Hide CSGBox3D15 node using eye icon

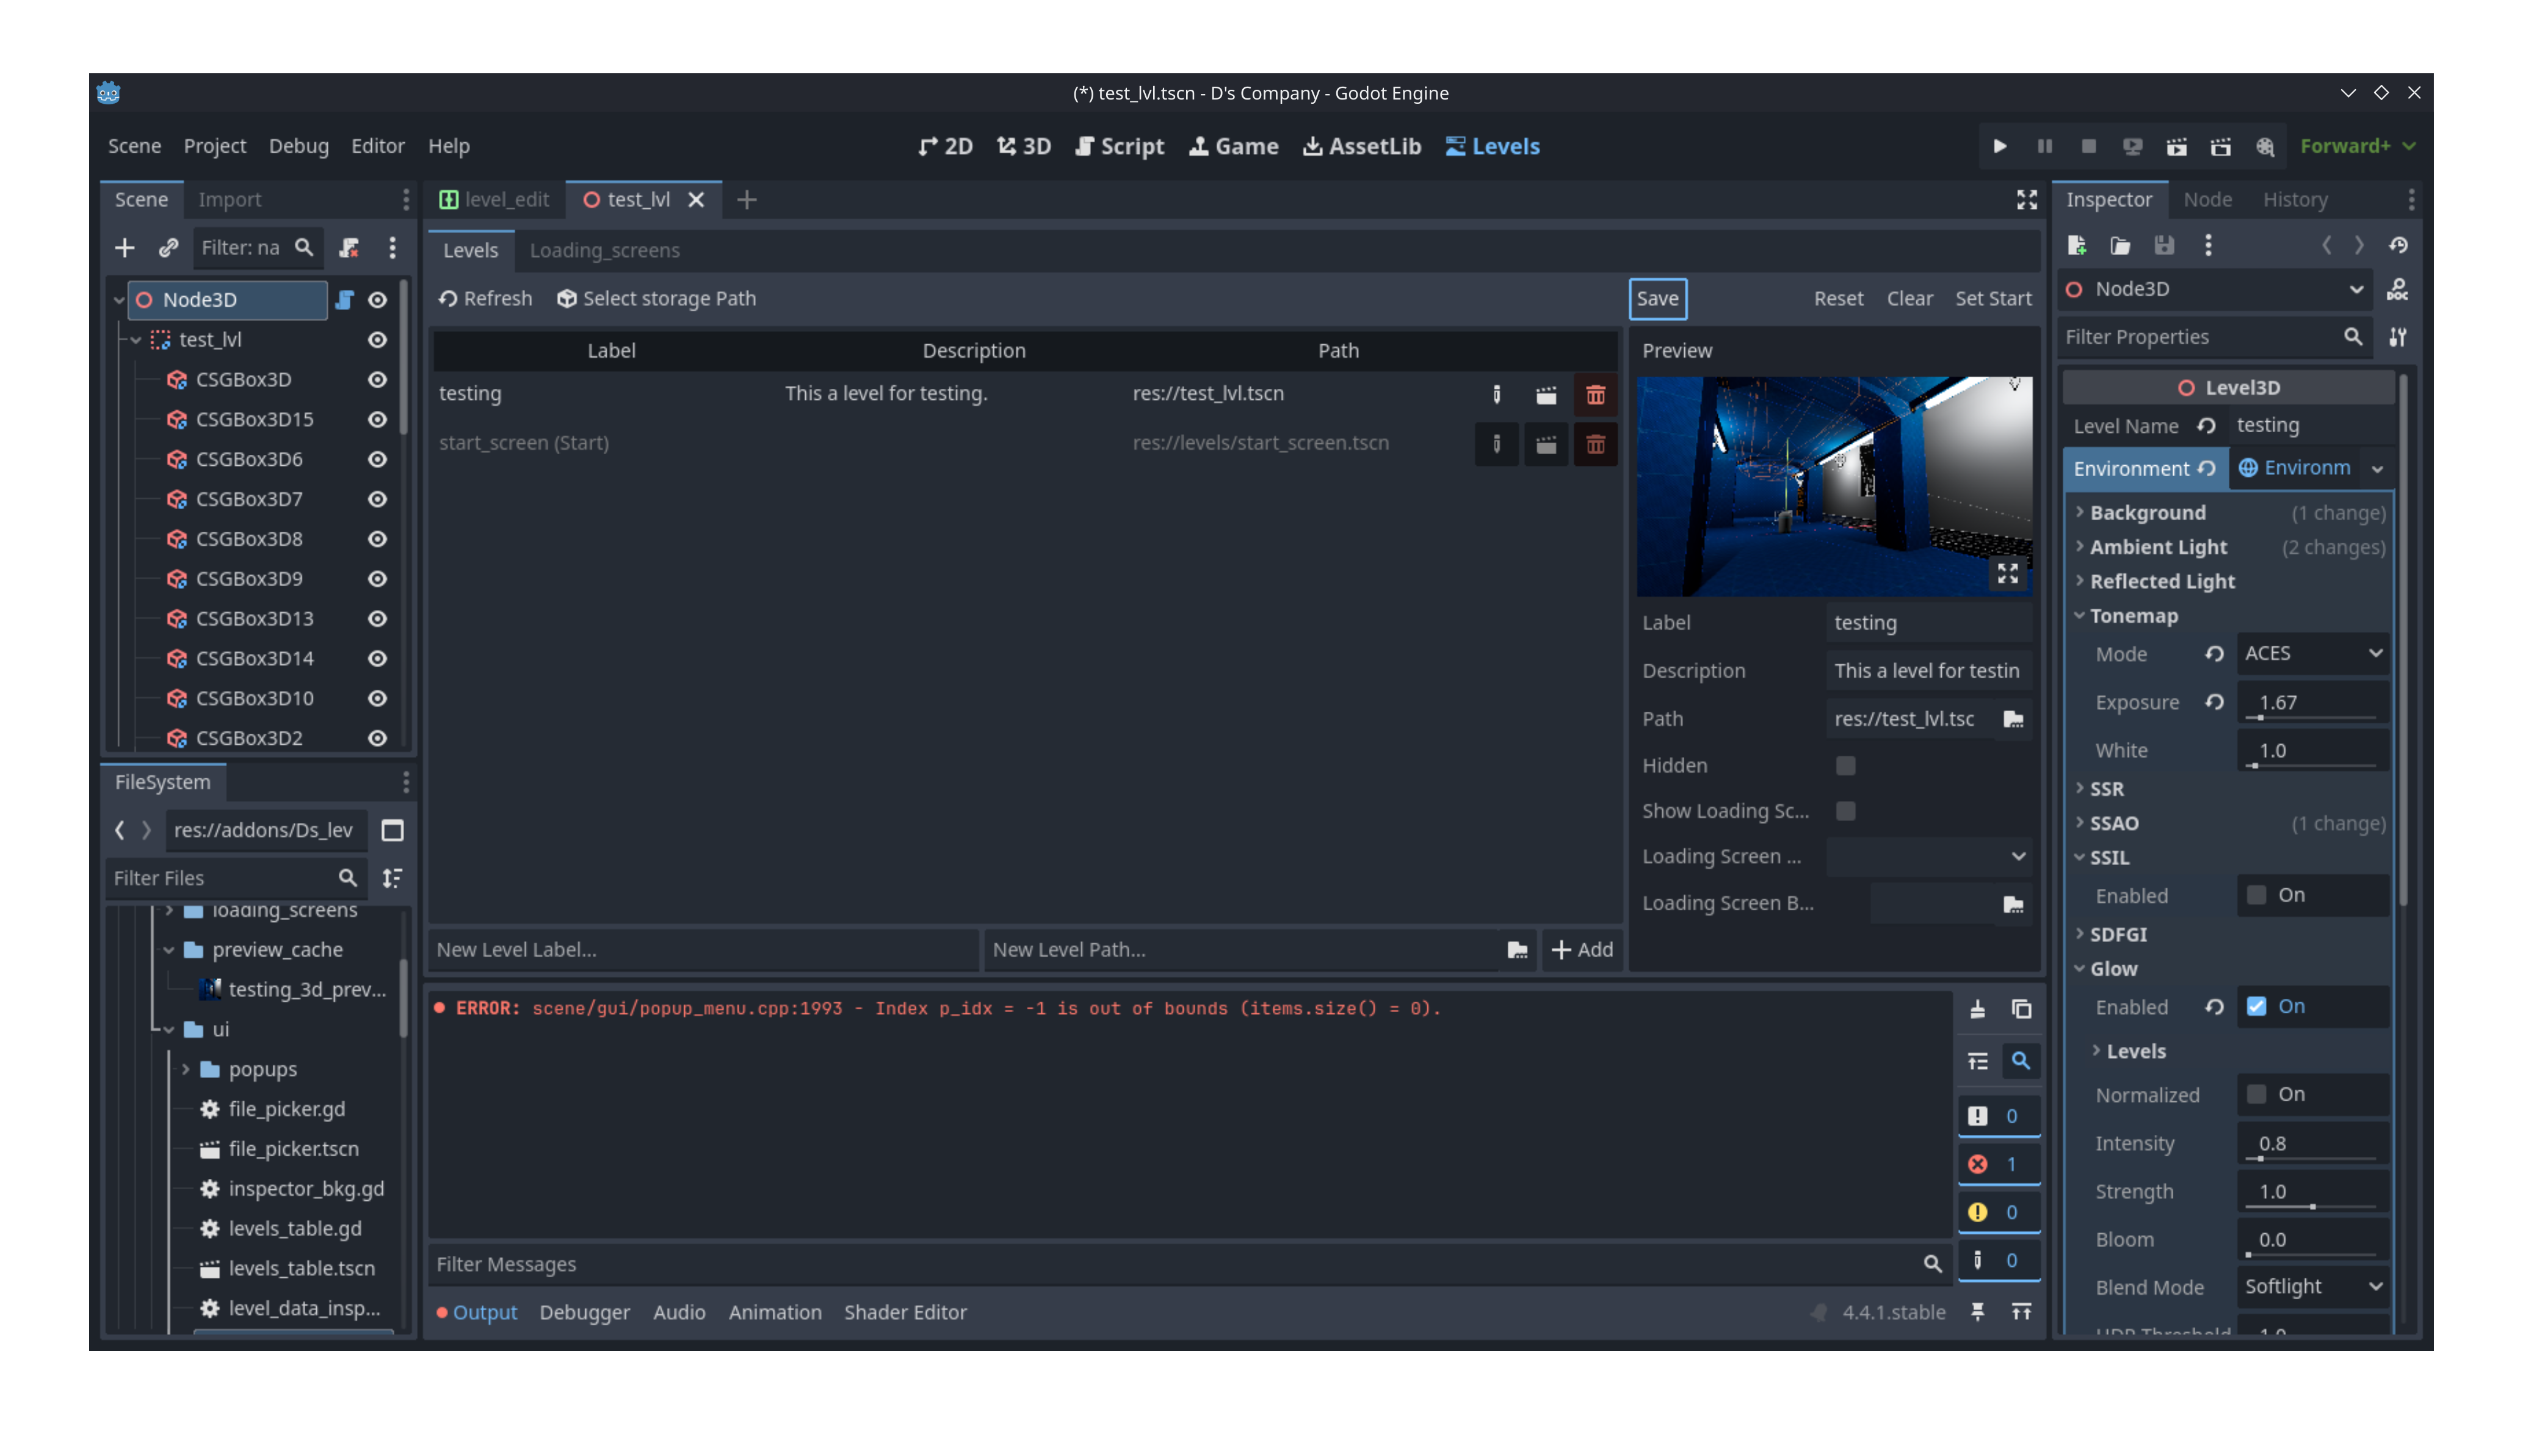pos(377,419)
